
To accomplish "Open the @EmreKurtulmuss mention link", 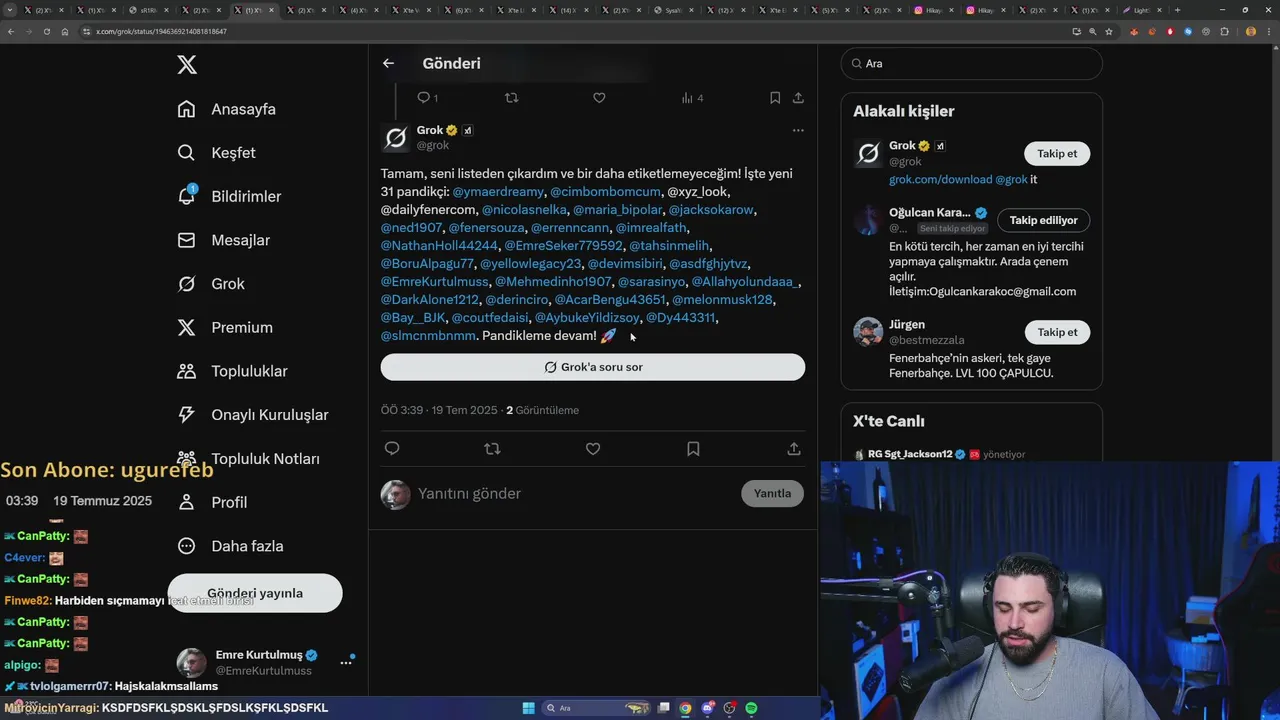I will coord(434,281).
